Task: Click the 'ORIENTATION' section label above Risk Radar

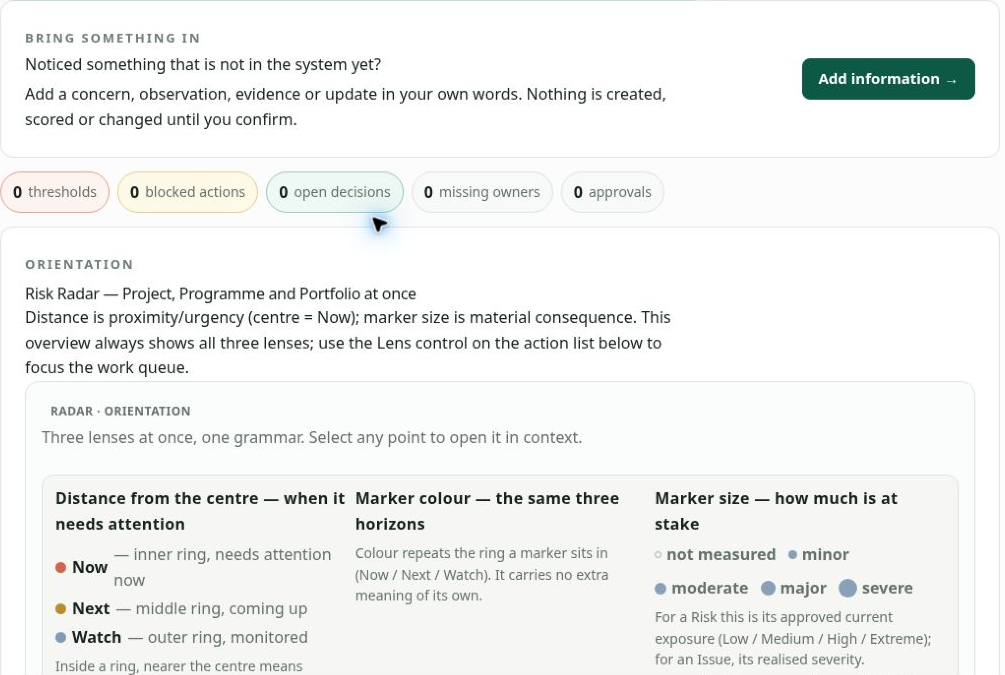Action: 79,265
